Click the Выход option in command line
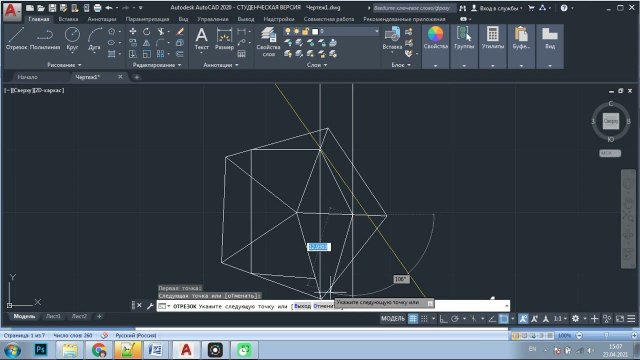 [302, 306]
